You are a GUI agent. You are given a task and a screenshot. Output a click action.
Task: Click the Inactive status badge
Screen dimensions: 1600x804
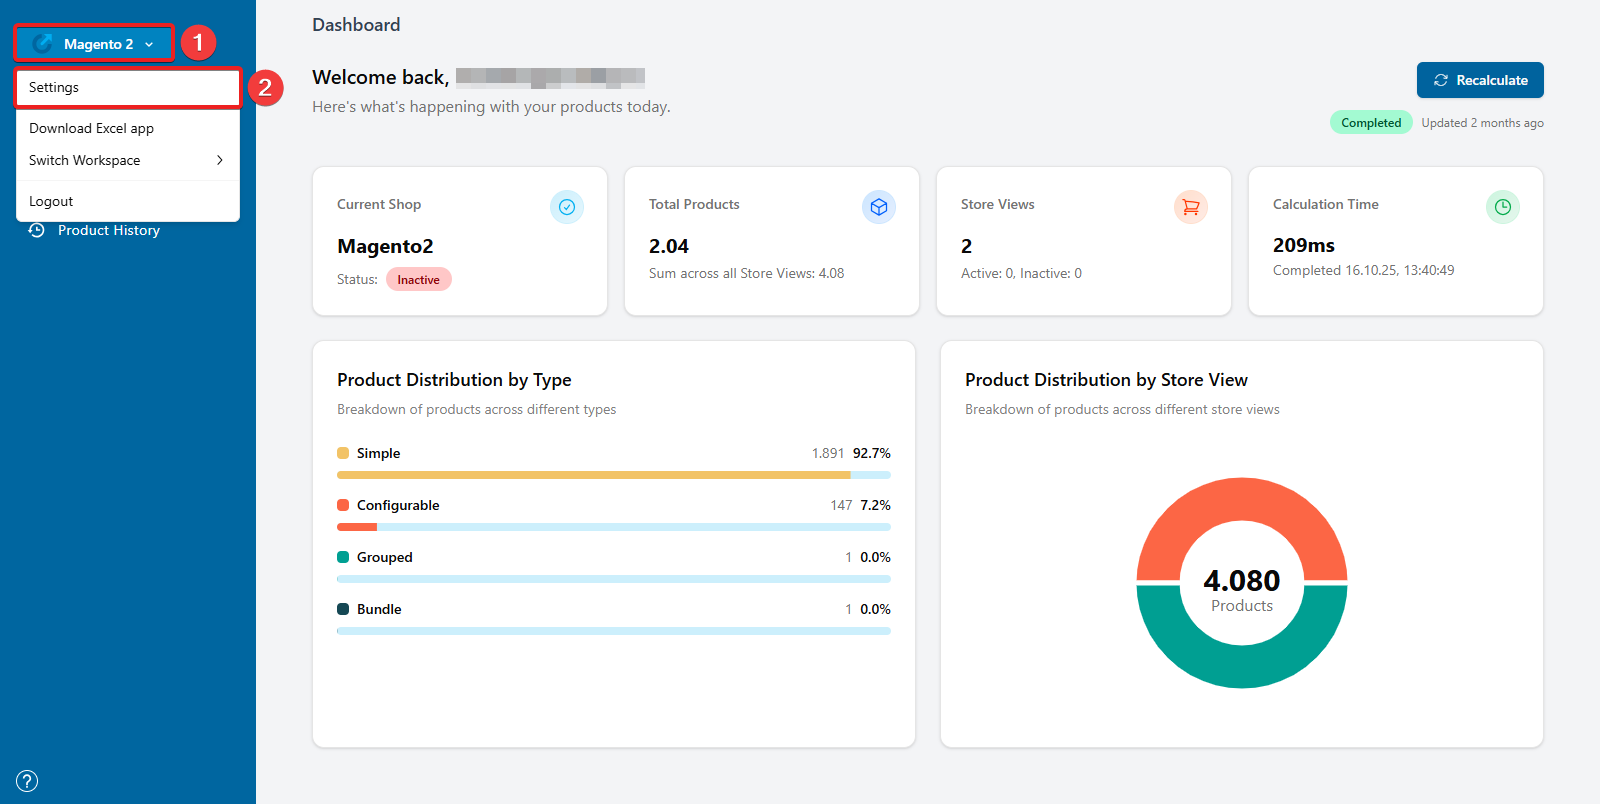click(418, 280)
